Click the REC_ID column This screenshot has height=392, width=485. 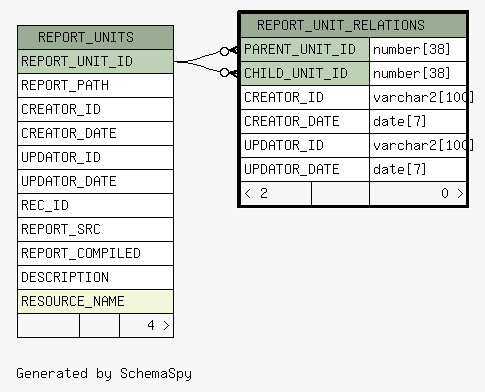95,205
